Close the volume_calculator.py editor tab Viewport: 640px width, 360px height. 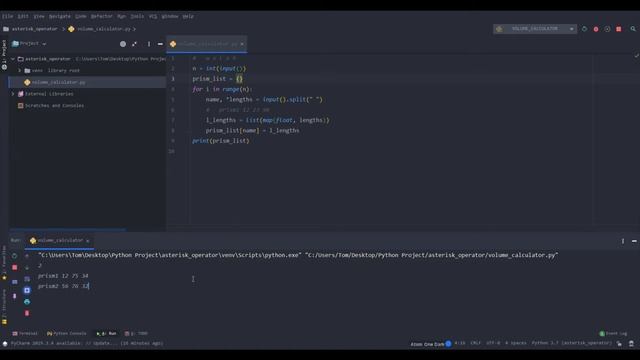242,44
